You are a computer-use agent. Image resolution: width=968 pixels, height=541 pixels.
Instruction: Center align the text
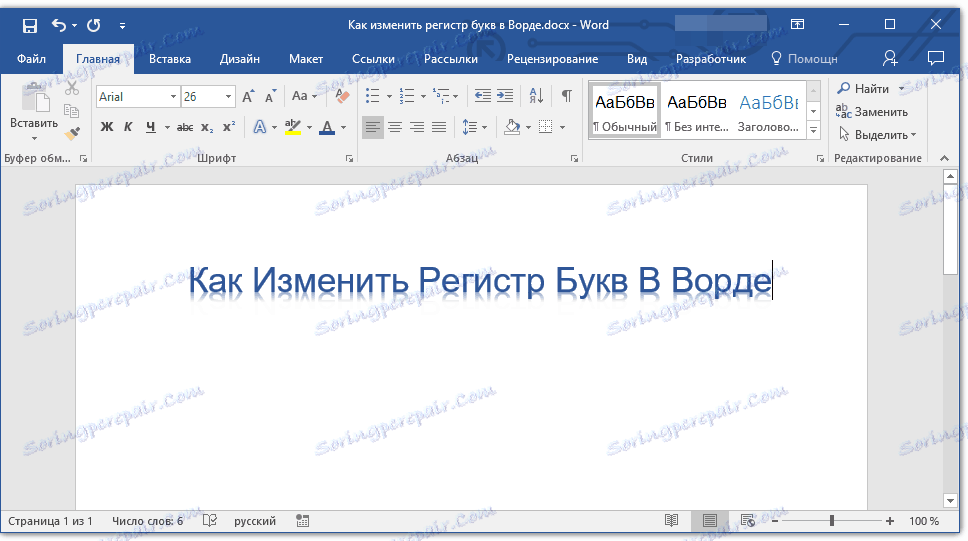pyautogui.click(x=395, y=127)
